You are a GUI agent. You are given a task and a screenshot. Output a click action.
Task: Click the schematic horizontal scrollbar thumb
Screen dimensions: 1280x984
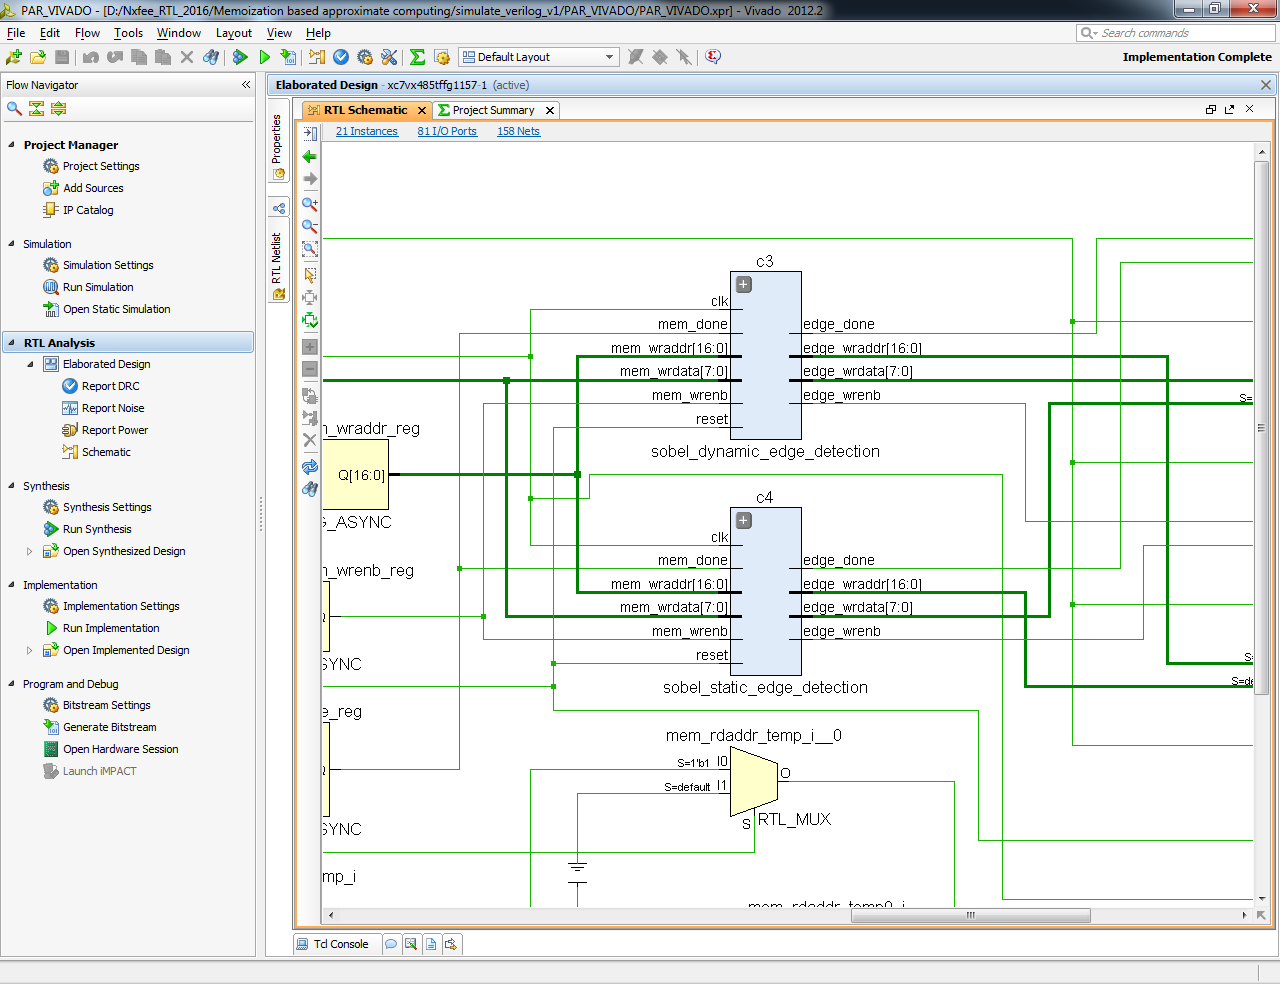(970, 915)
